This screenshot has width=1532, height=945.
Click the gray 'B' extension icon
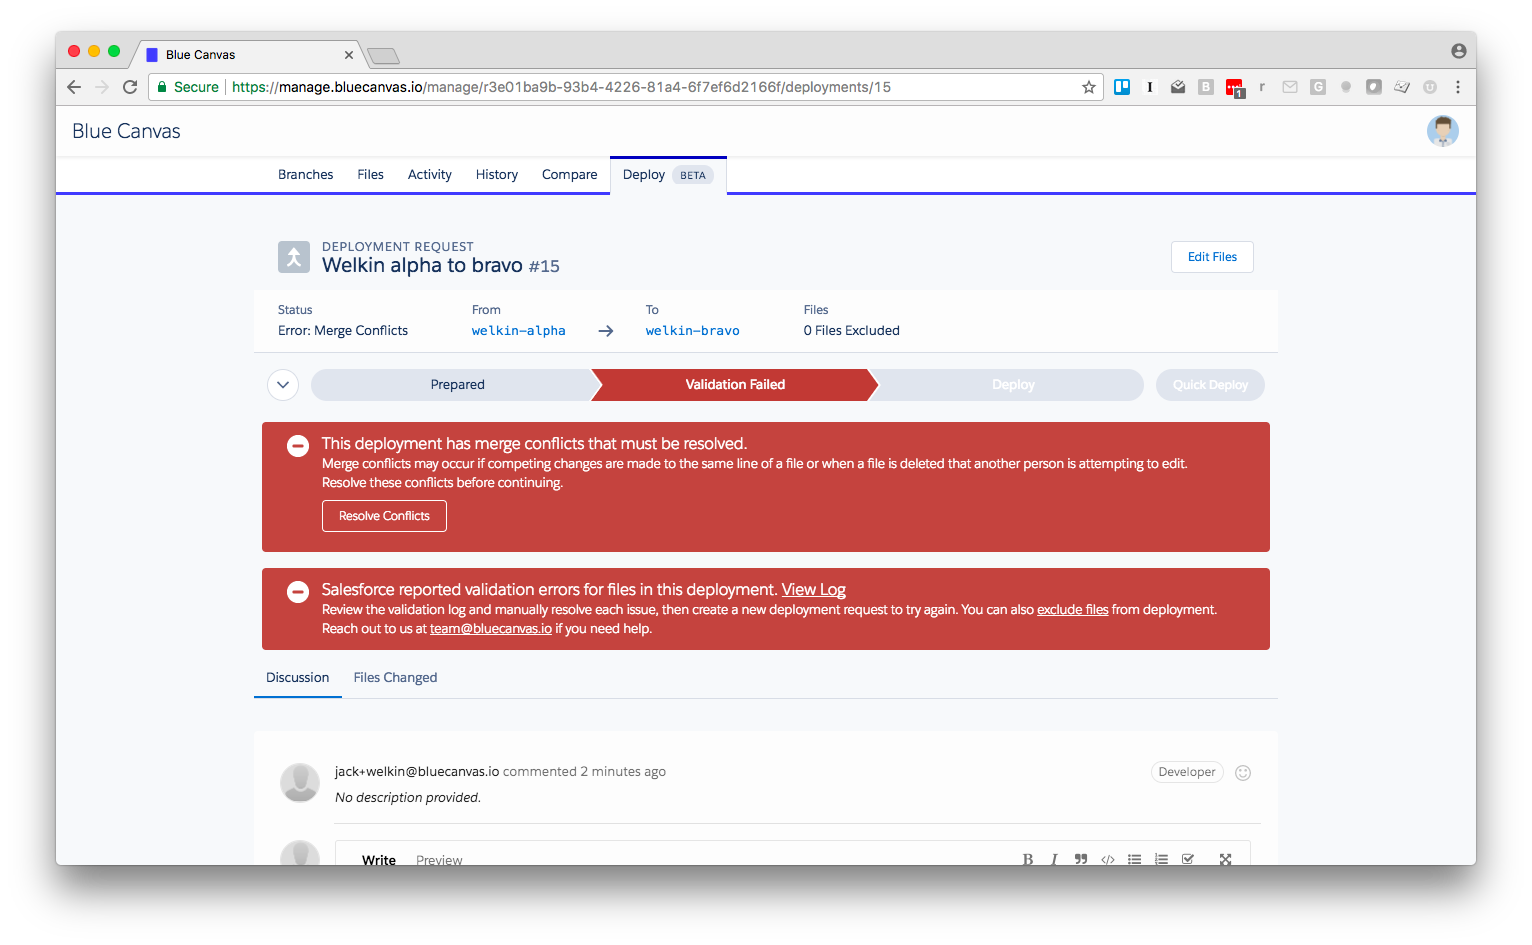point(1206,87)
